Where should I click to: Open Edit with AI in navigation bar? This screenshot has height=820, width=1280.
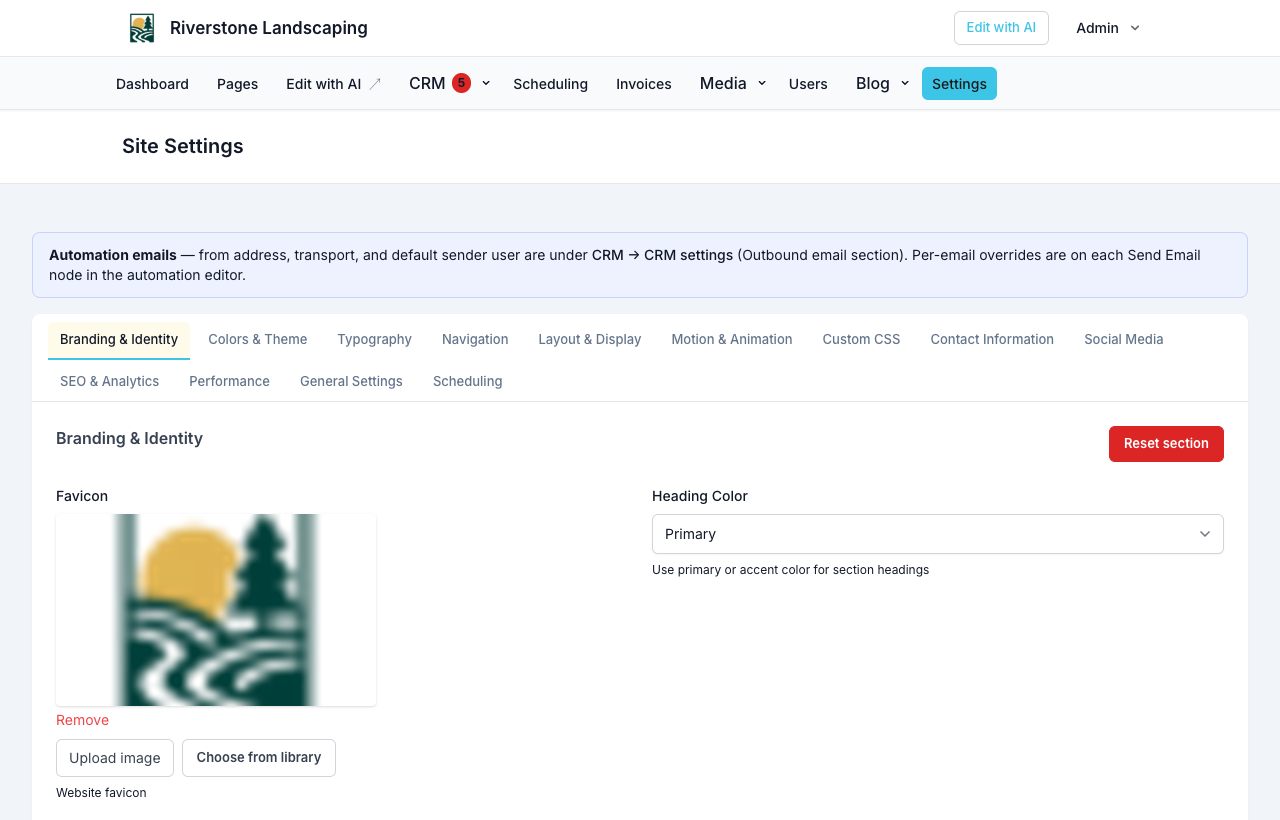click(x=333, y=84)
